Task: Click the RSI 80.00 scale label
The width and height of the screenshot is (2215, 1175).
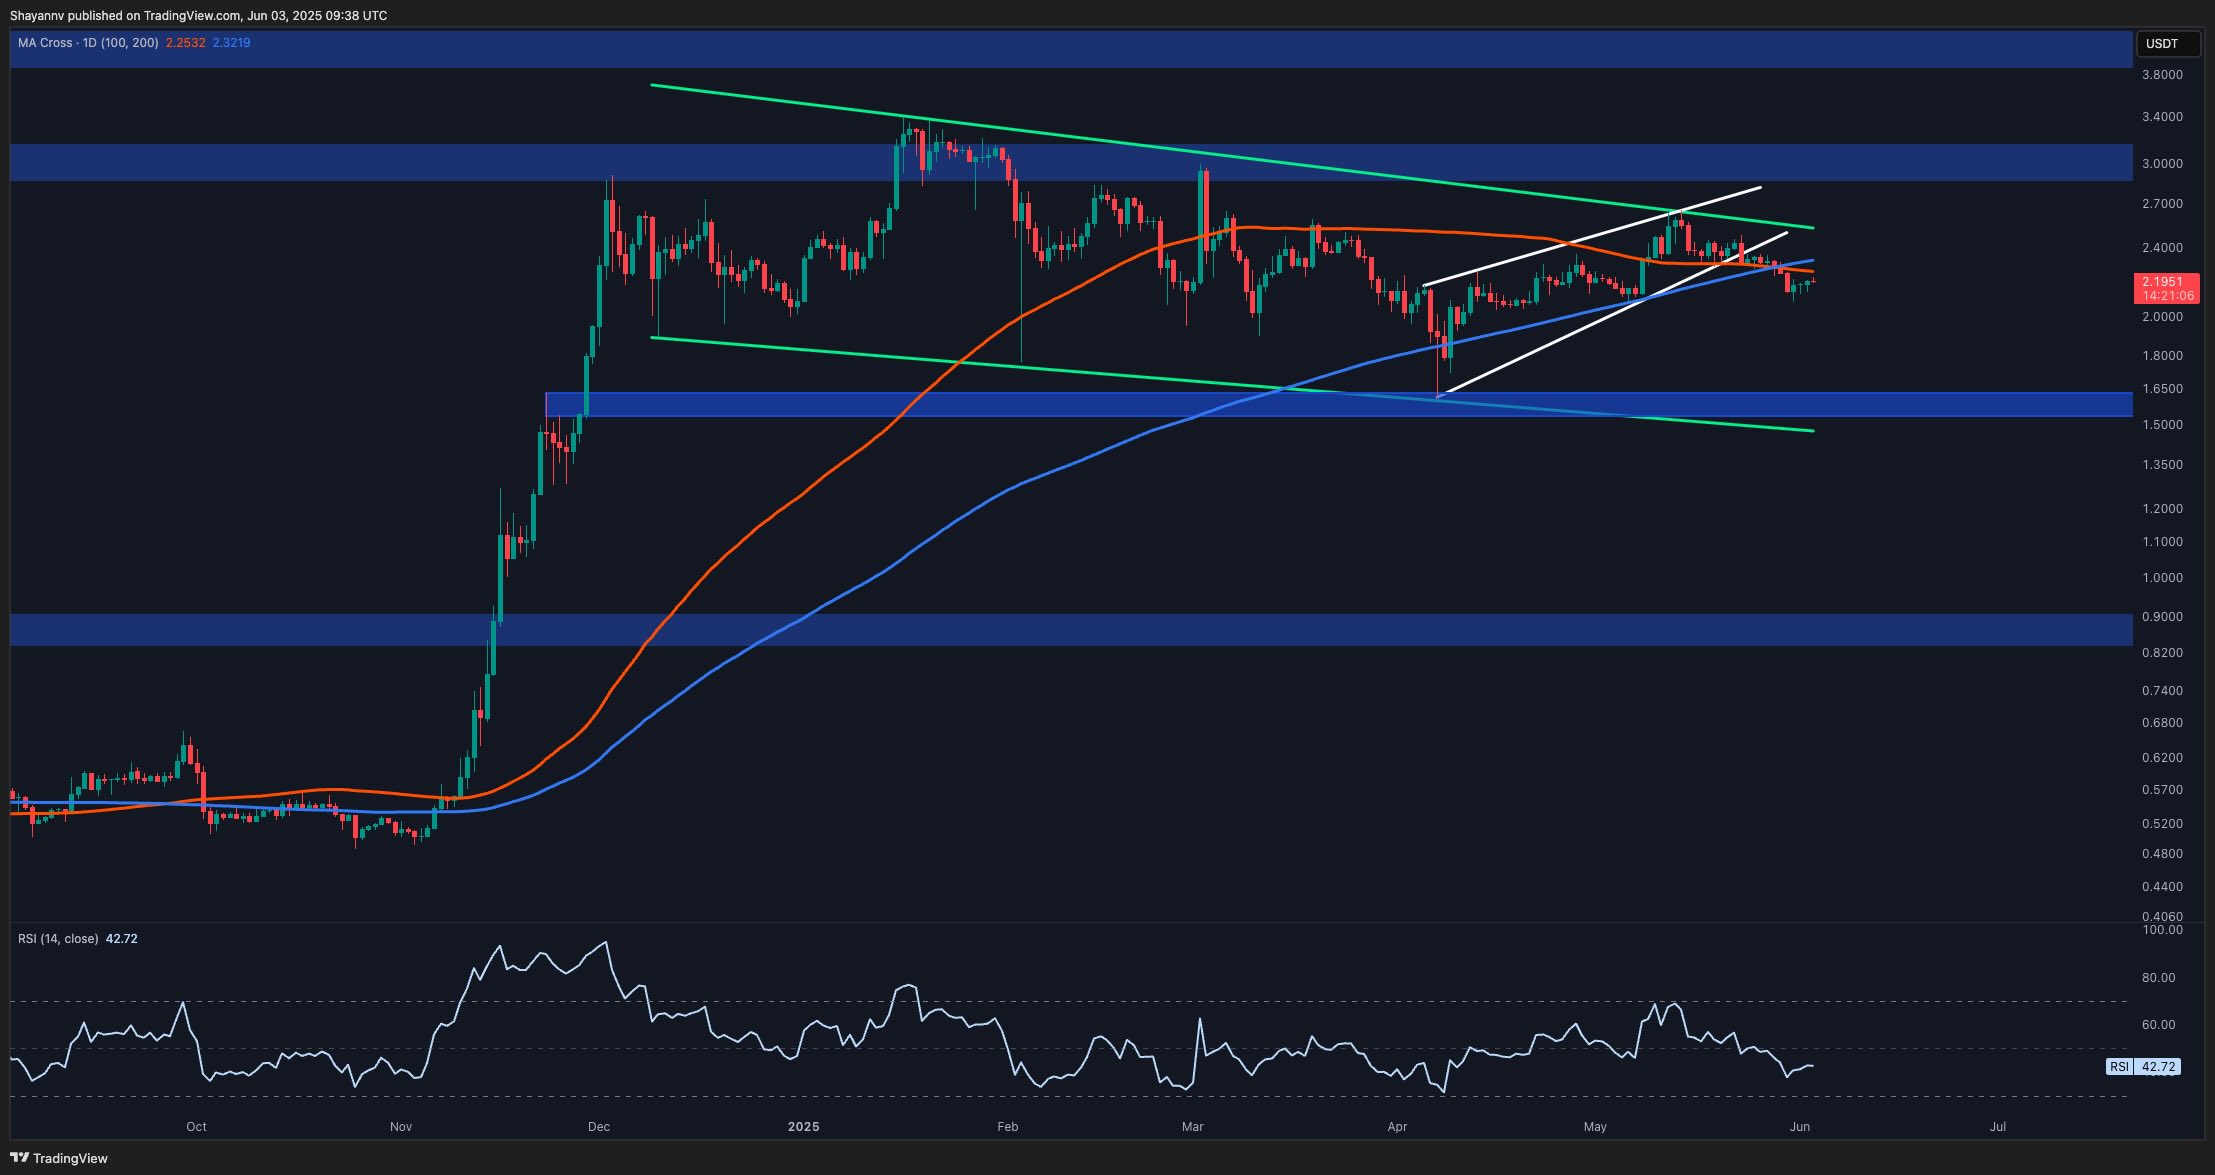Action: 2159,978
